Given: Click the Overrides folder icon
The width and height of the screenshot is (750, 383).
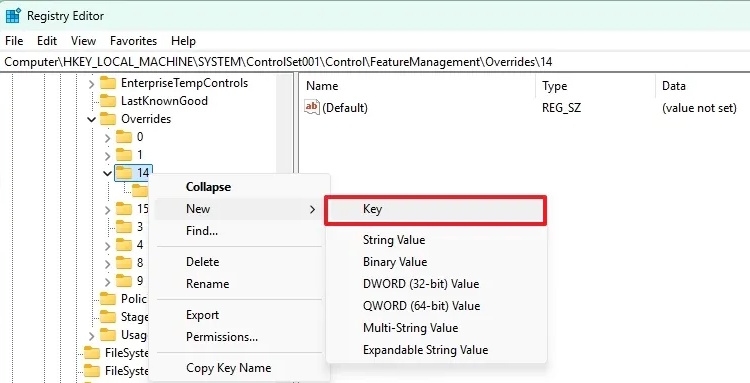Looking at the screenshot, I should (108, 119).
